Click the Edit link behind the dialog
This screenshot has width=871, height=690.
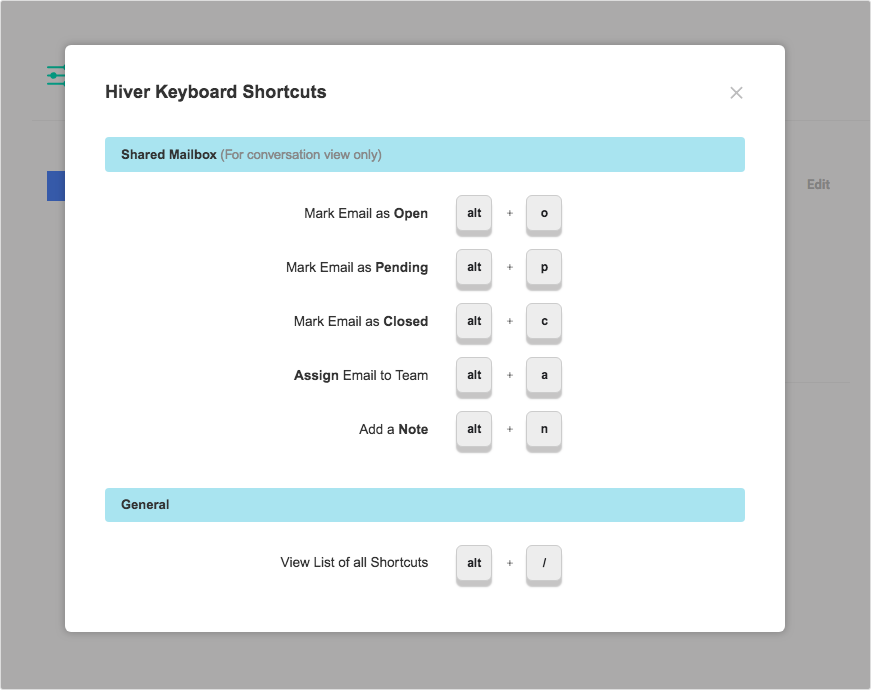(x=818, y=184)
